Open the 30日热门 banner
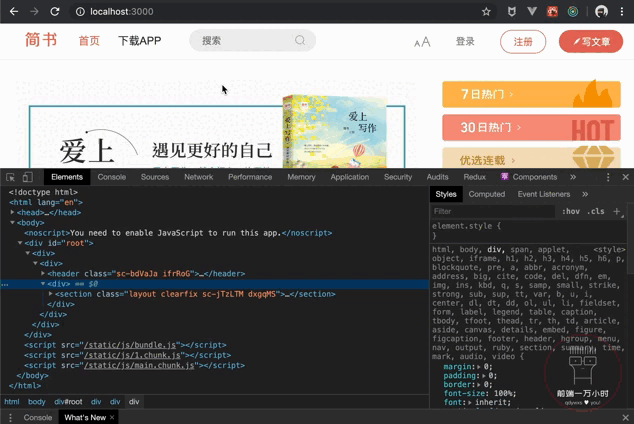This screenshot has height=424, width=634. [531, 127]
